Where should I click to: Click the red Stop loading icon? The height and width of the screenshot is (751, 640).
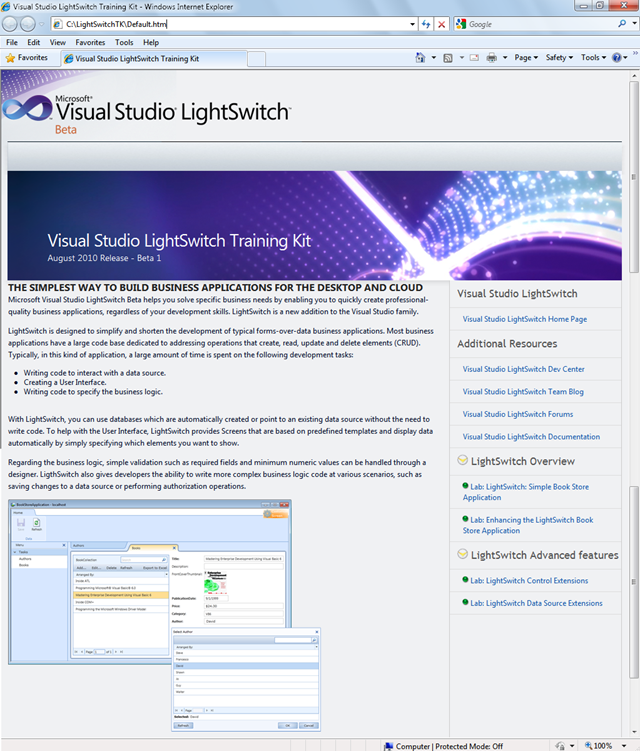click(442, 24)
